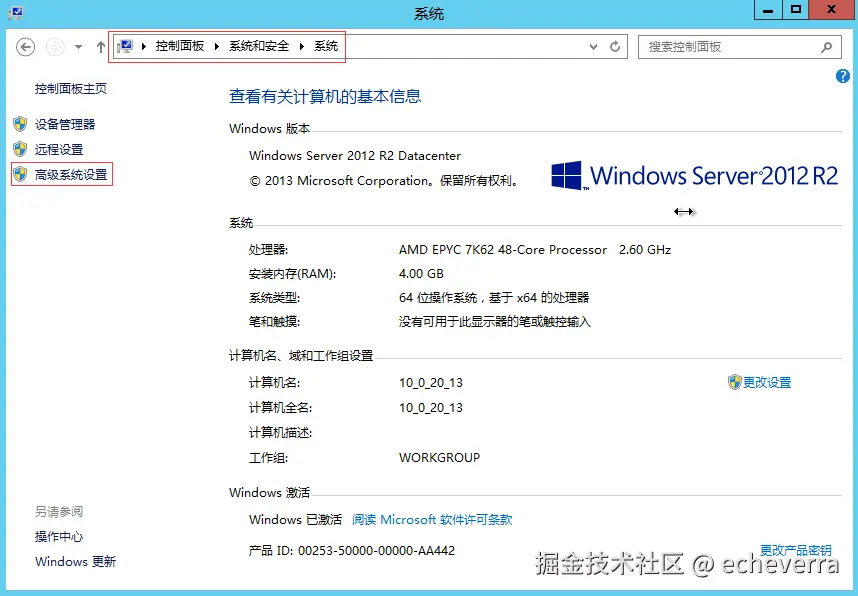Click the forward navigation arrow
The image size is (858, 596).
pyautogui.click(x=55, y=47)
